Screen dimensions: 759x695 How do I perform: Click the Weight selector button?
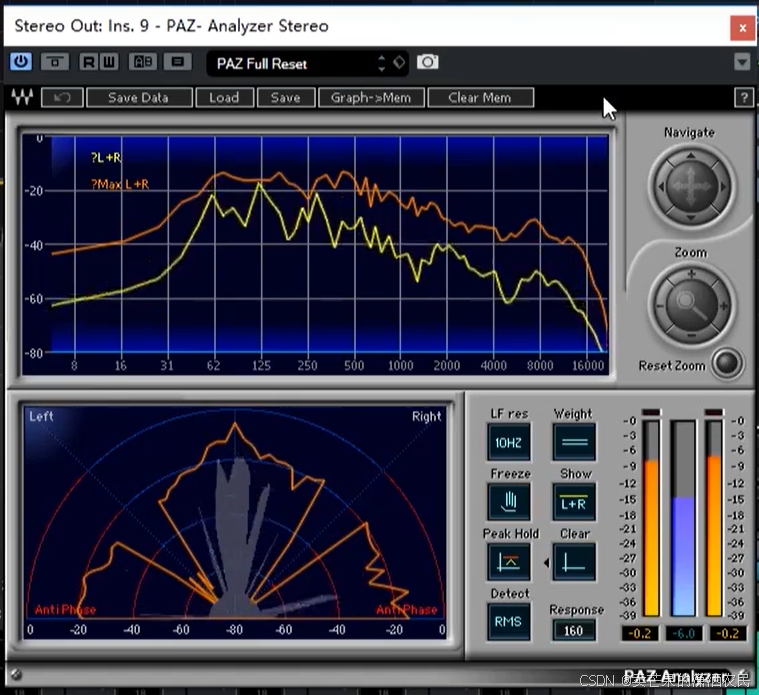coord(575,442)
